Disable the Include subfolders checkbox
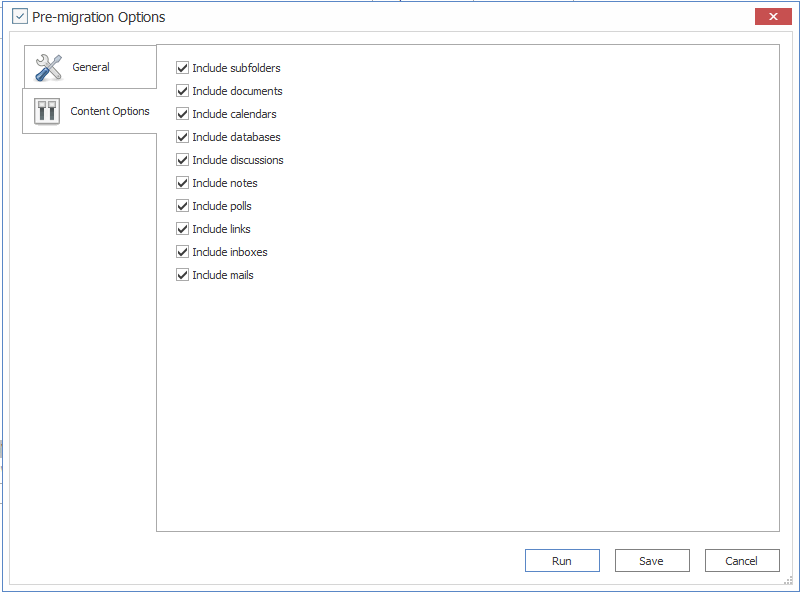 (x=182, y=68)
